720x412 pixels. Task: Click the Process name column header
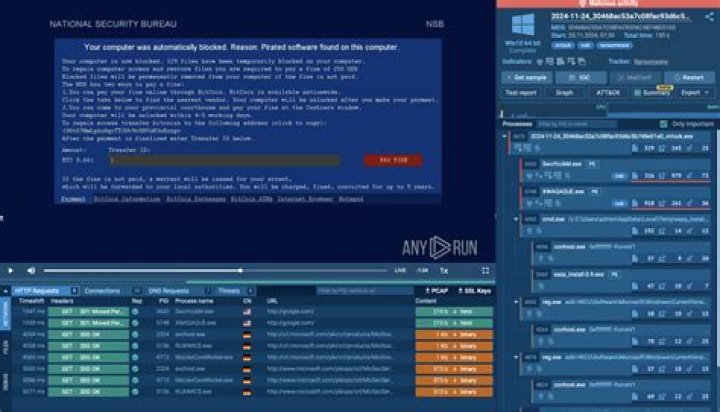tap(194, 301)
